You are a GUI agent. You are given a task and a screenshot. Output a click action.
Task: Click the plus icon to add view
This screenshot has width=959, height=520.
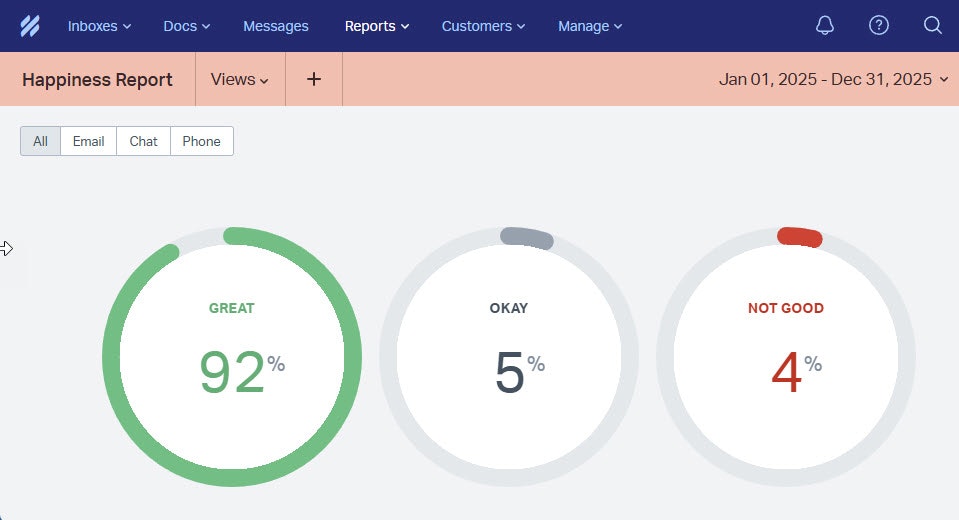pyautogui.click(x=314, y=79)
